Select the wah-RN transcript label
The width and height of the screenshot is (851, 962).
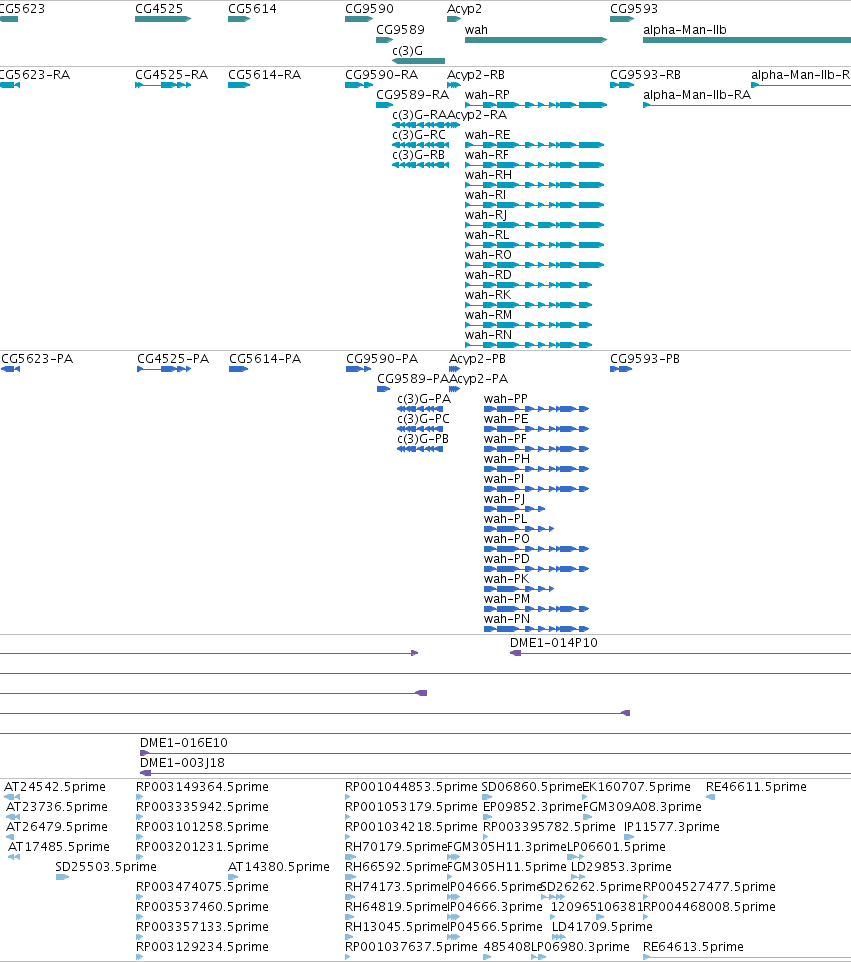[488, 334]
